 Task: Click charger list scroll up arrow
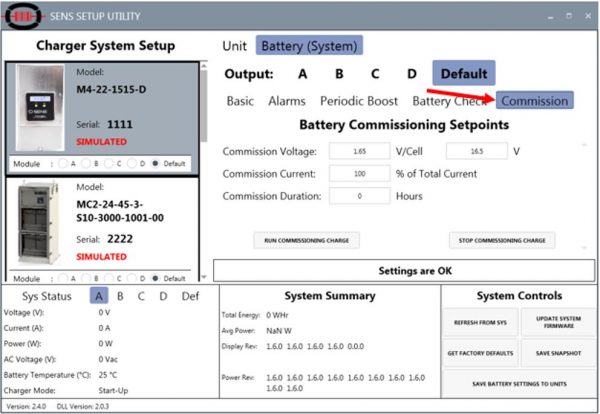[x=204, y=66]
